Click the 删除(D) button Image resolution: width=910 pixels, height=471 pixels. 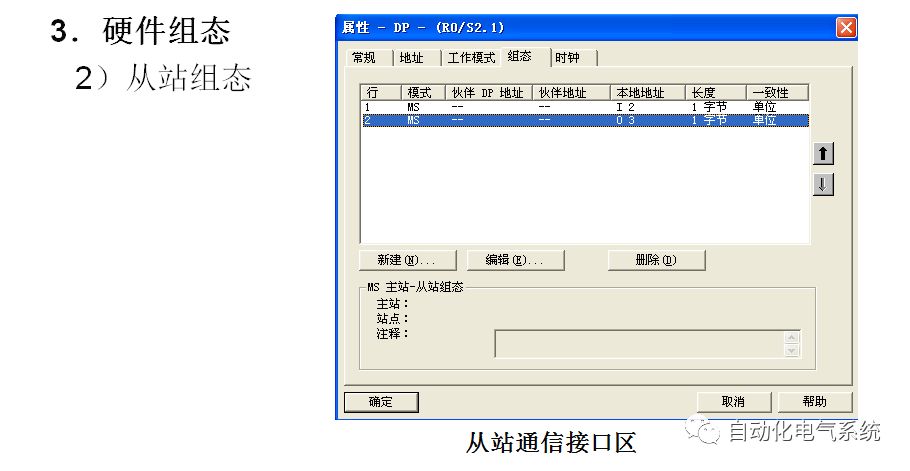tap(656, 260)
